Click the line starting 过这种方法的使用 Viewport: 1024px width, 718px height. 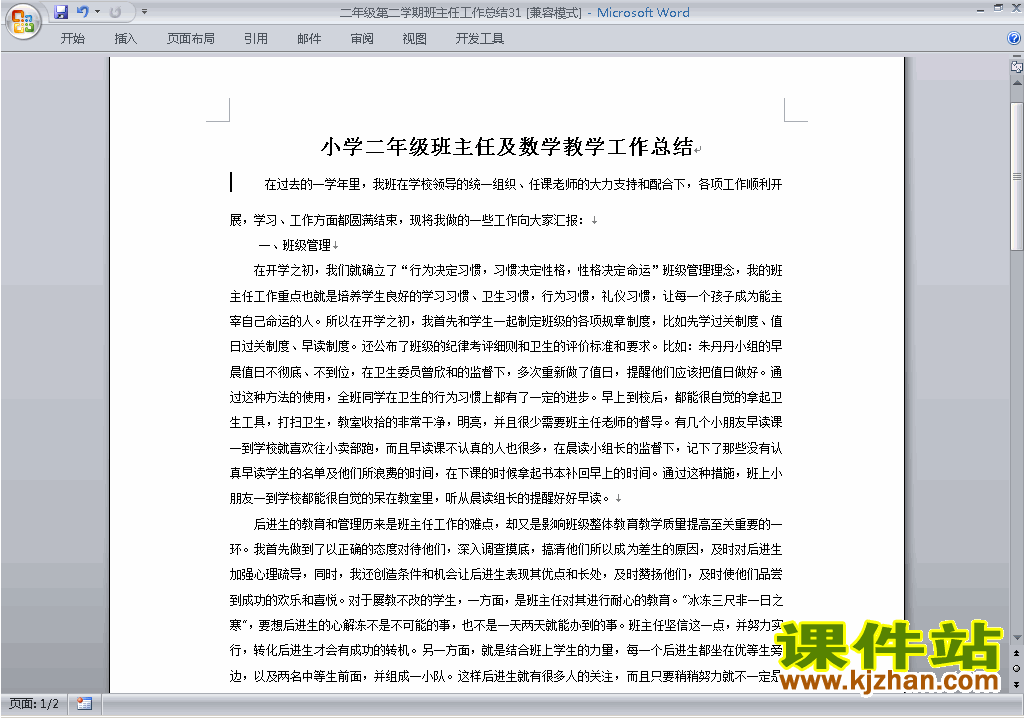[505, 397]
